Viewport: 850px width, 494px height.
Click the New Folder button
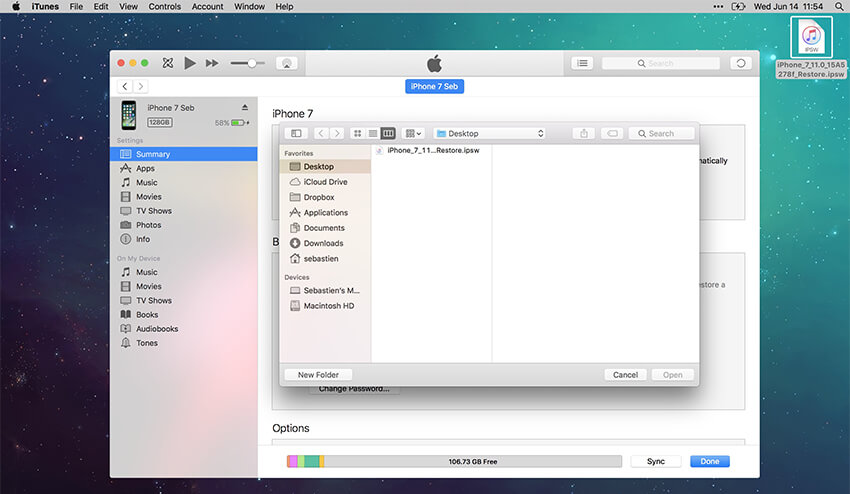(318, 375)
